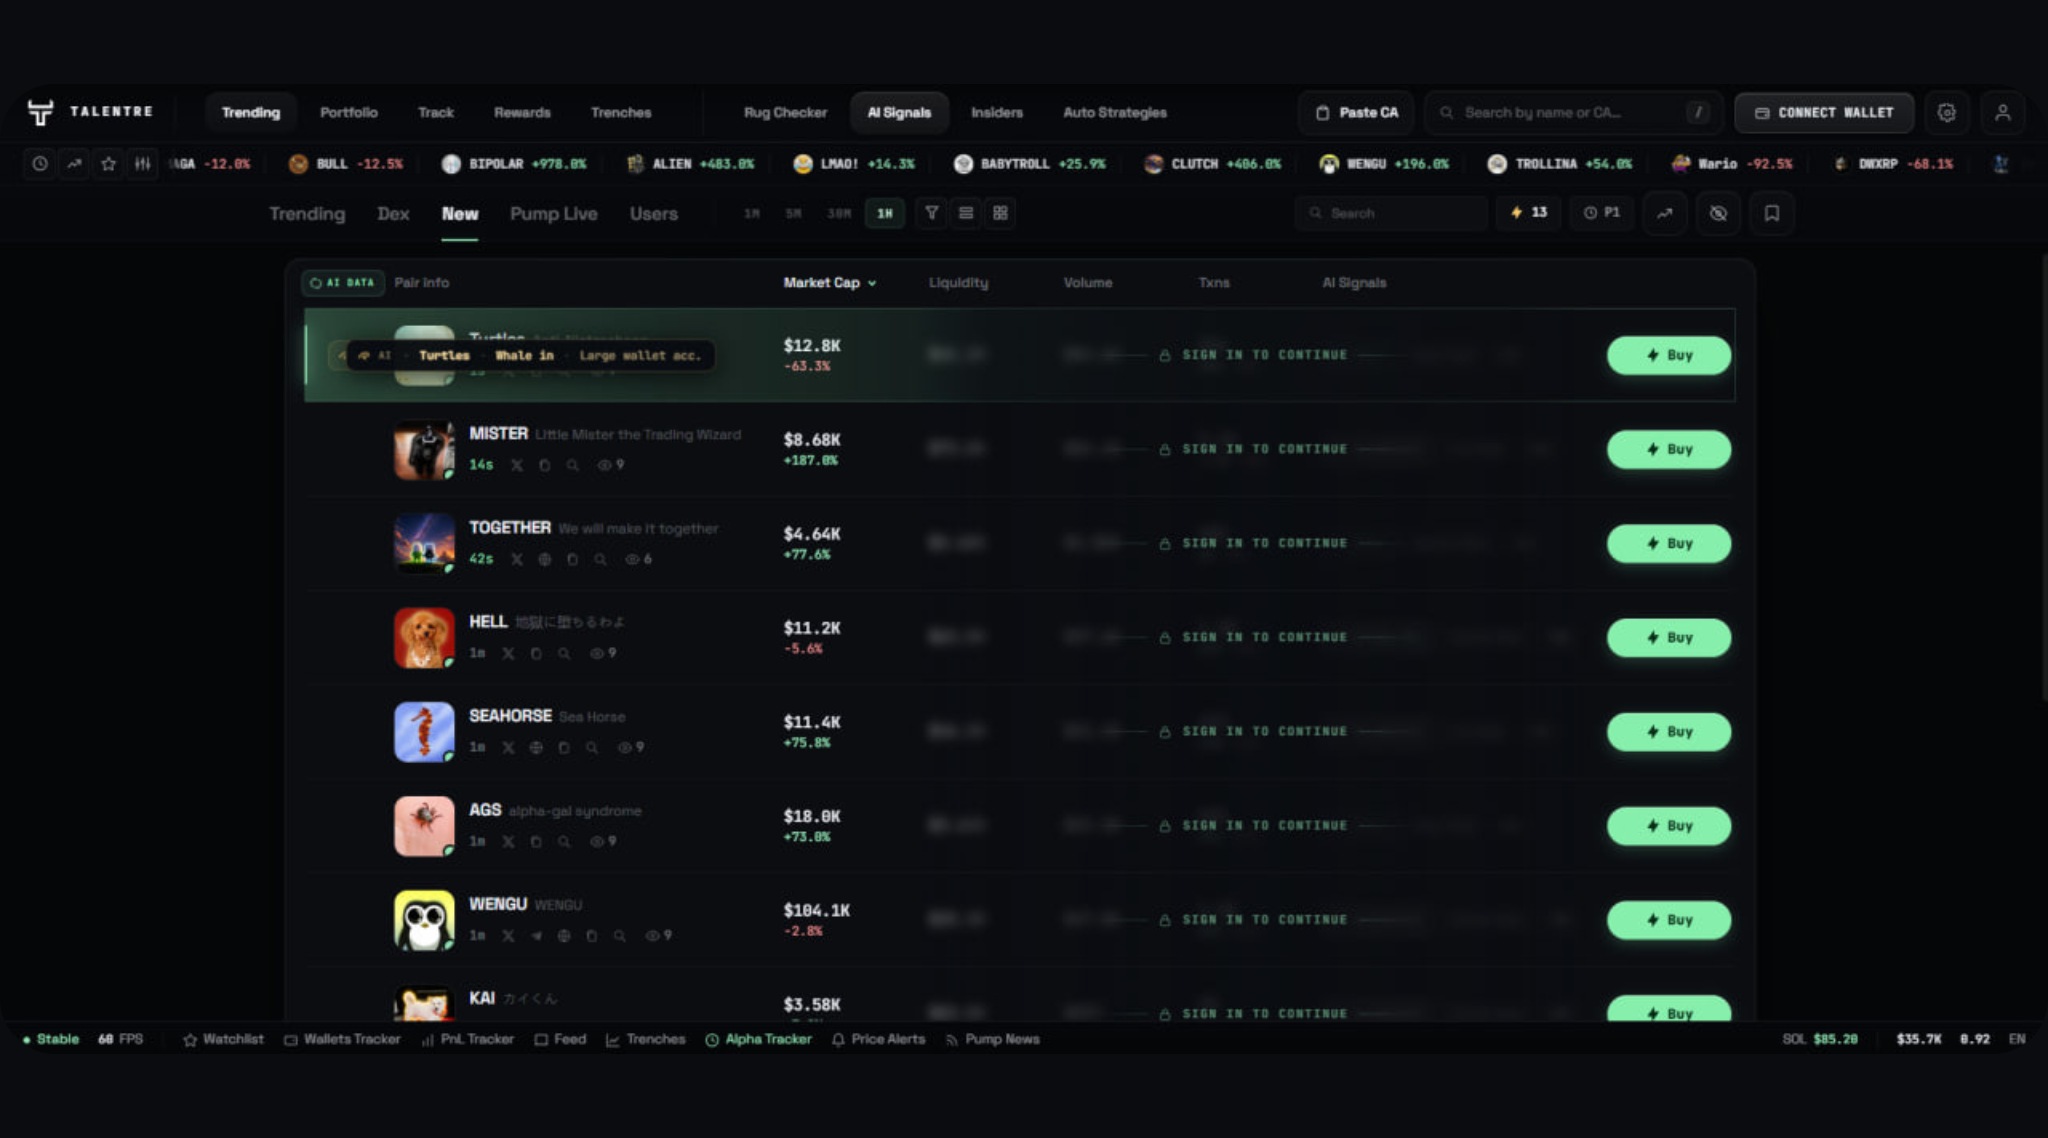Click the CONNECT WALLET button
The image size is (2048, 1138).
click(1824, 112)
